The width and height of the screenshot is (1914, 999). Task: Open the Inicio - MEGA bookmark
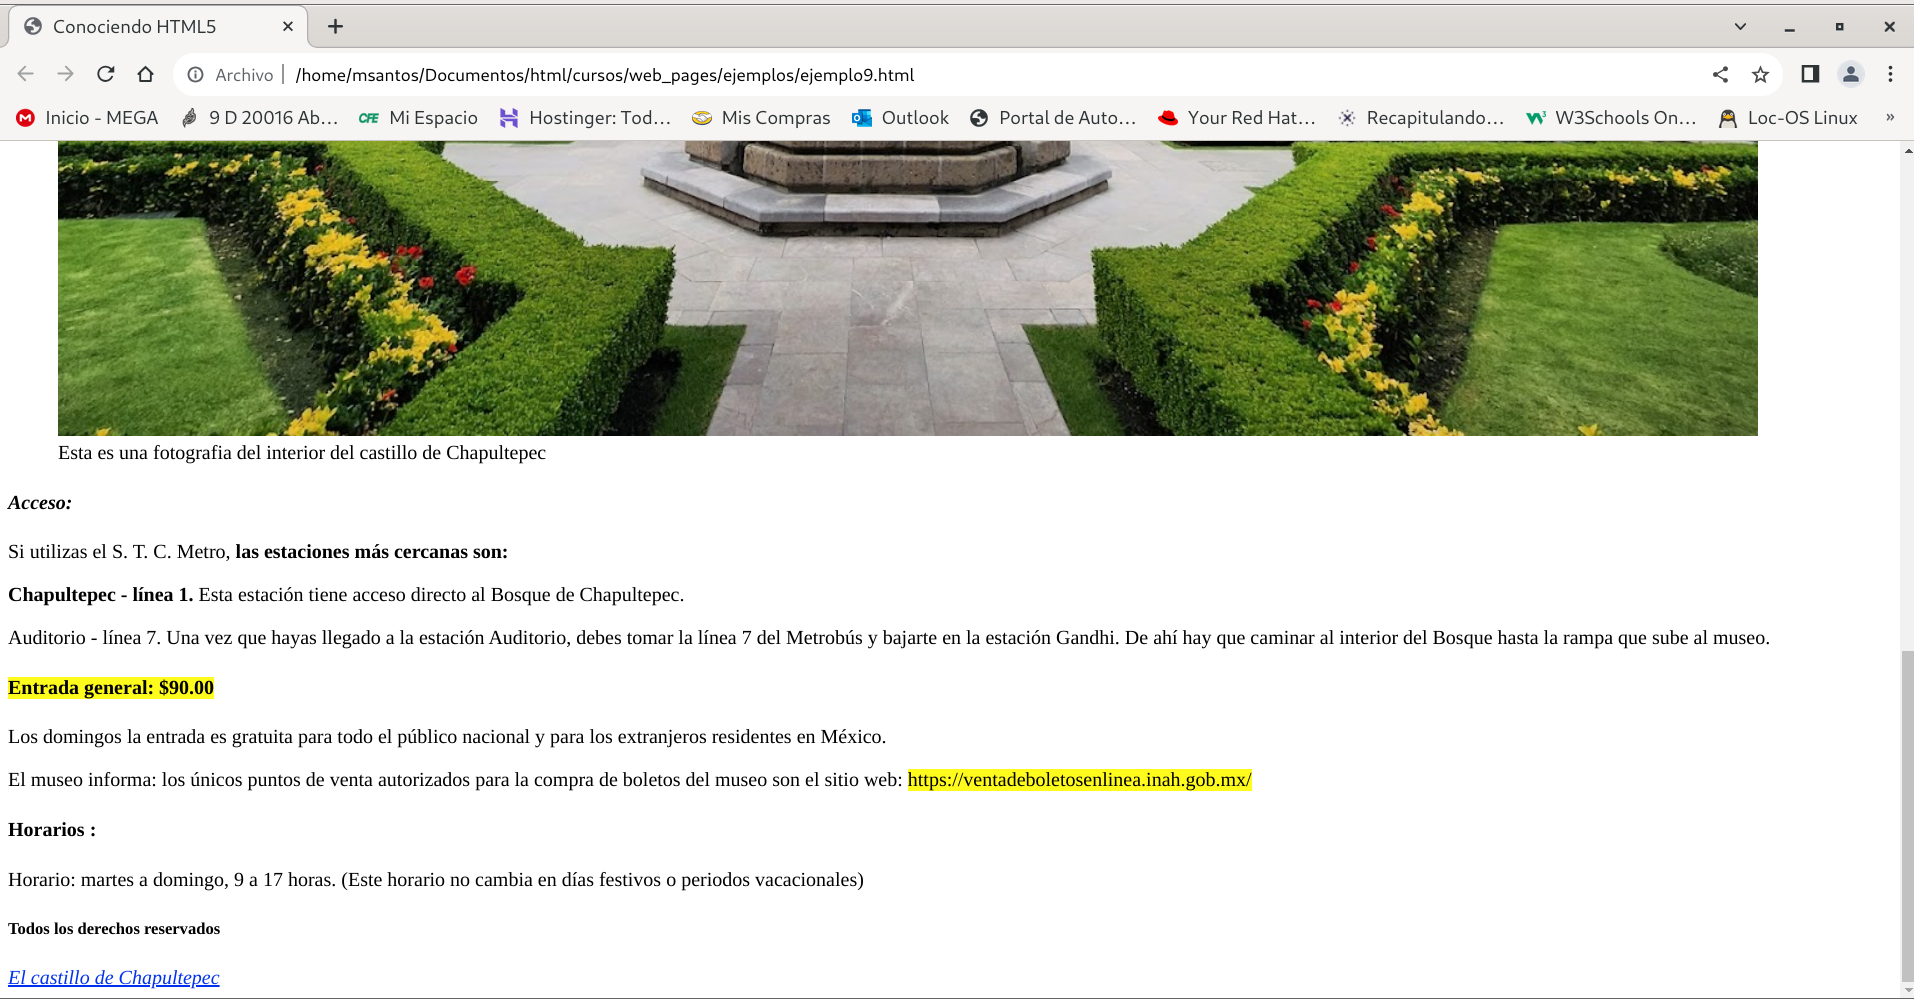[88, 118]
